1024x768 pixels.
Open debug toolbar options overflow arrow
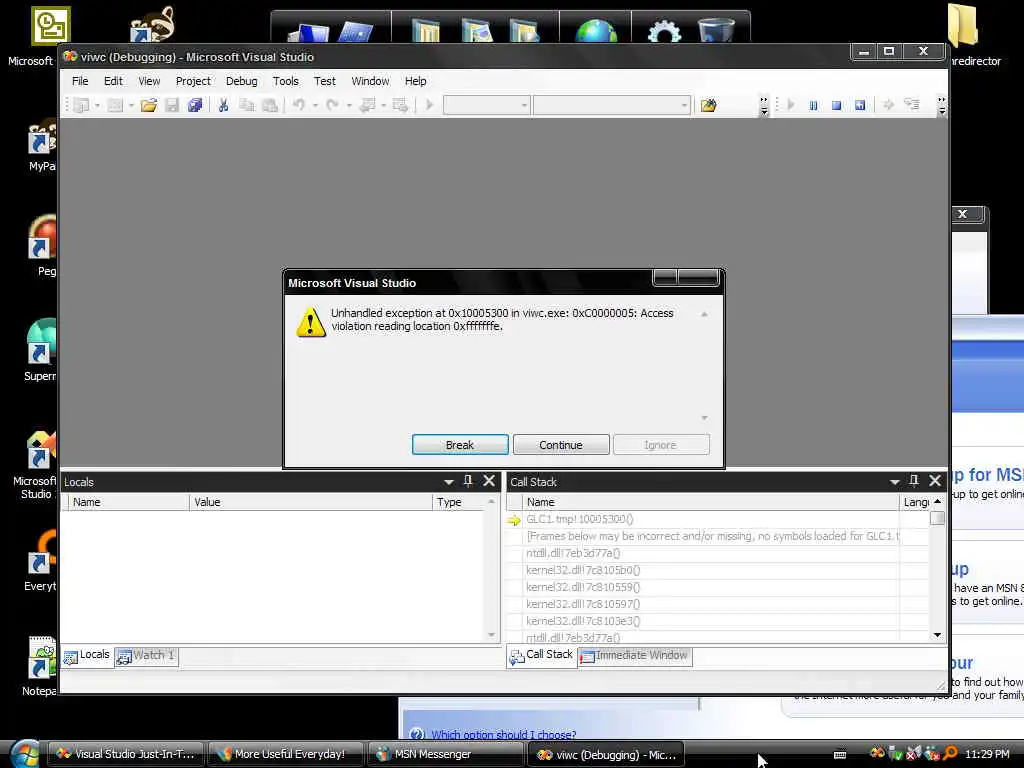click(942, 106)
